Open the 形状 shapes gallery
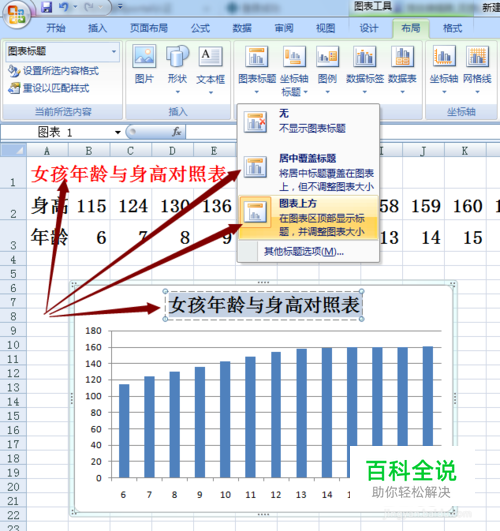This screenshot has width=500, height=531. [178, 69]
